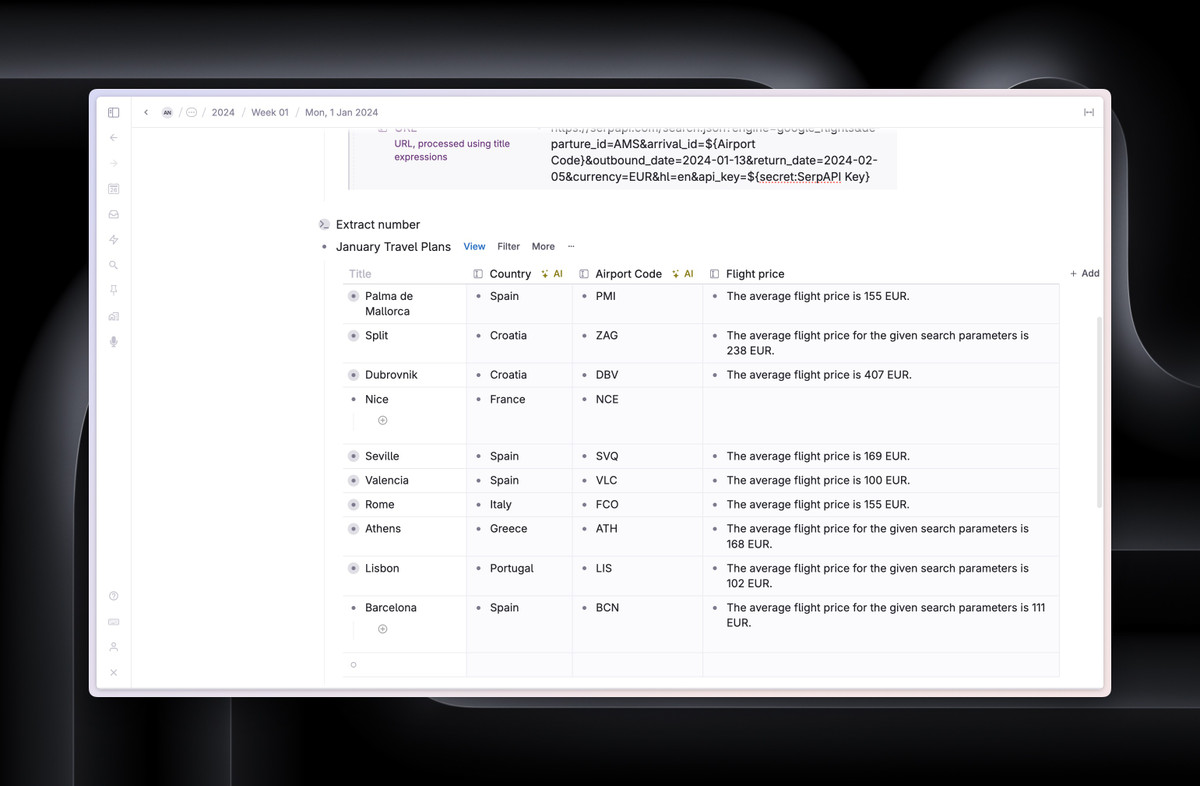Open the three-dot options after More

point(571,246)
